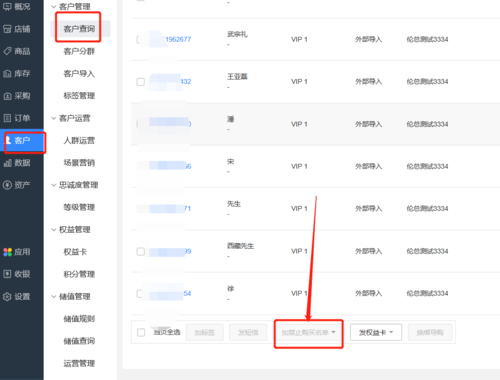
Task: Open the 订单 orders icon in sidebar
Action: pyautogui.click(x=7, y=118)
